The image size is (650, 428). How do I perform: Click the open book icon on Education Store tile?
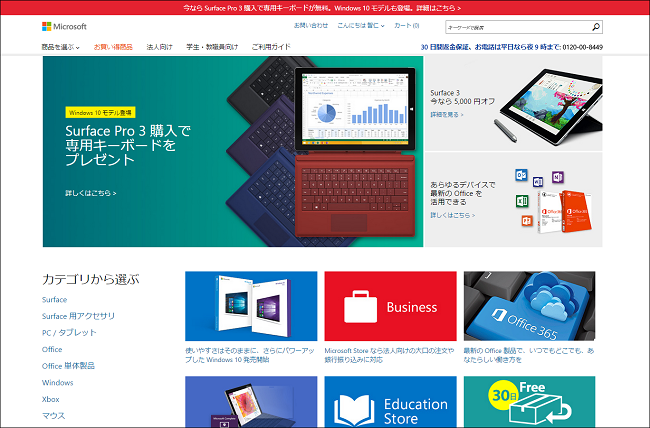(x=354, y=410)
